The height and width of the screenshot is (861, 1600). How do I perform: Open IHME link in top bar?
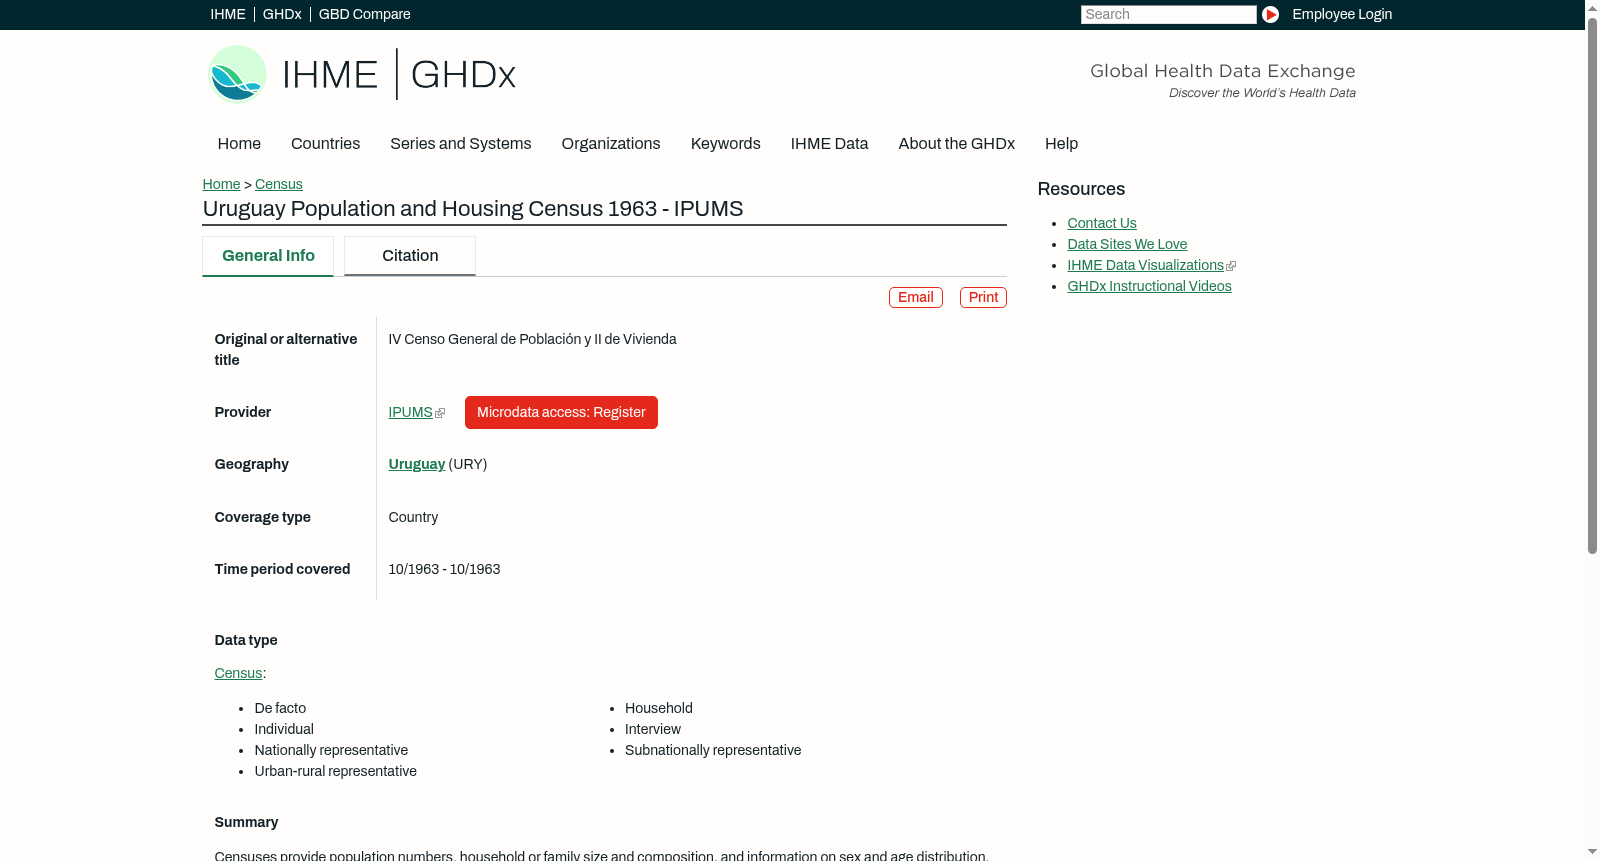(x=228, y=14)
